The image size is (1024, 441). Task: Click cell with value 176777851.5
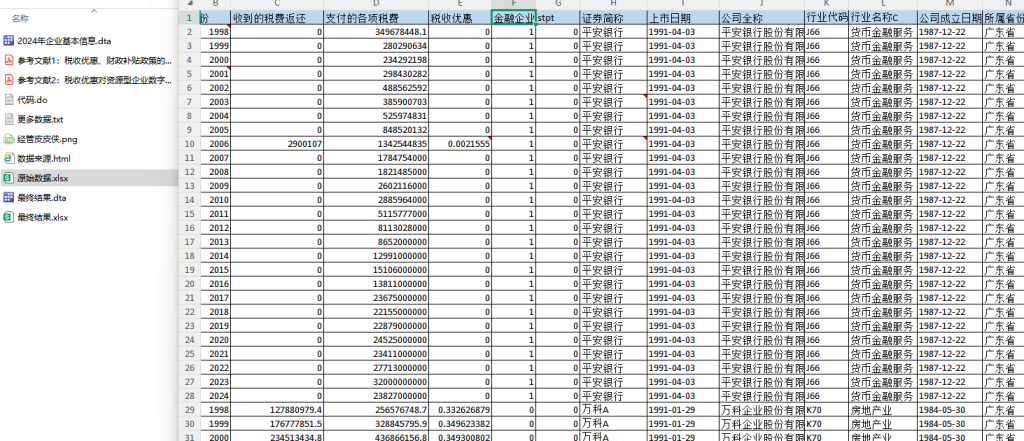pos(277,423)
